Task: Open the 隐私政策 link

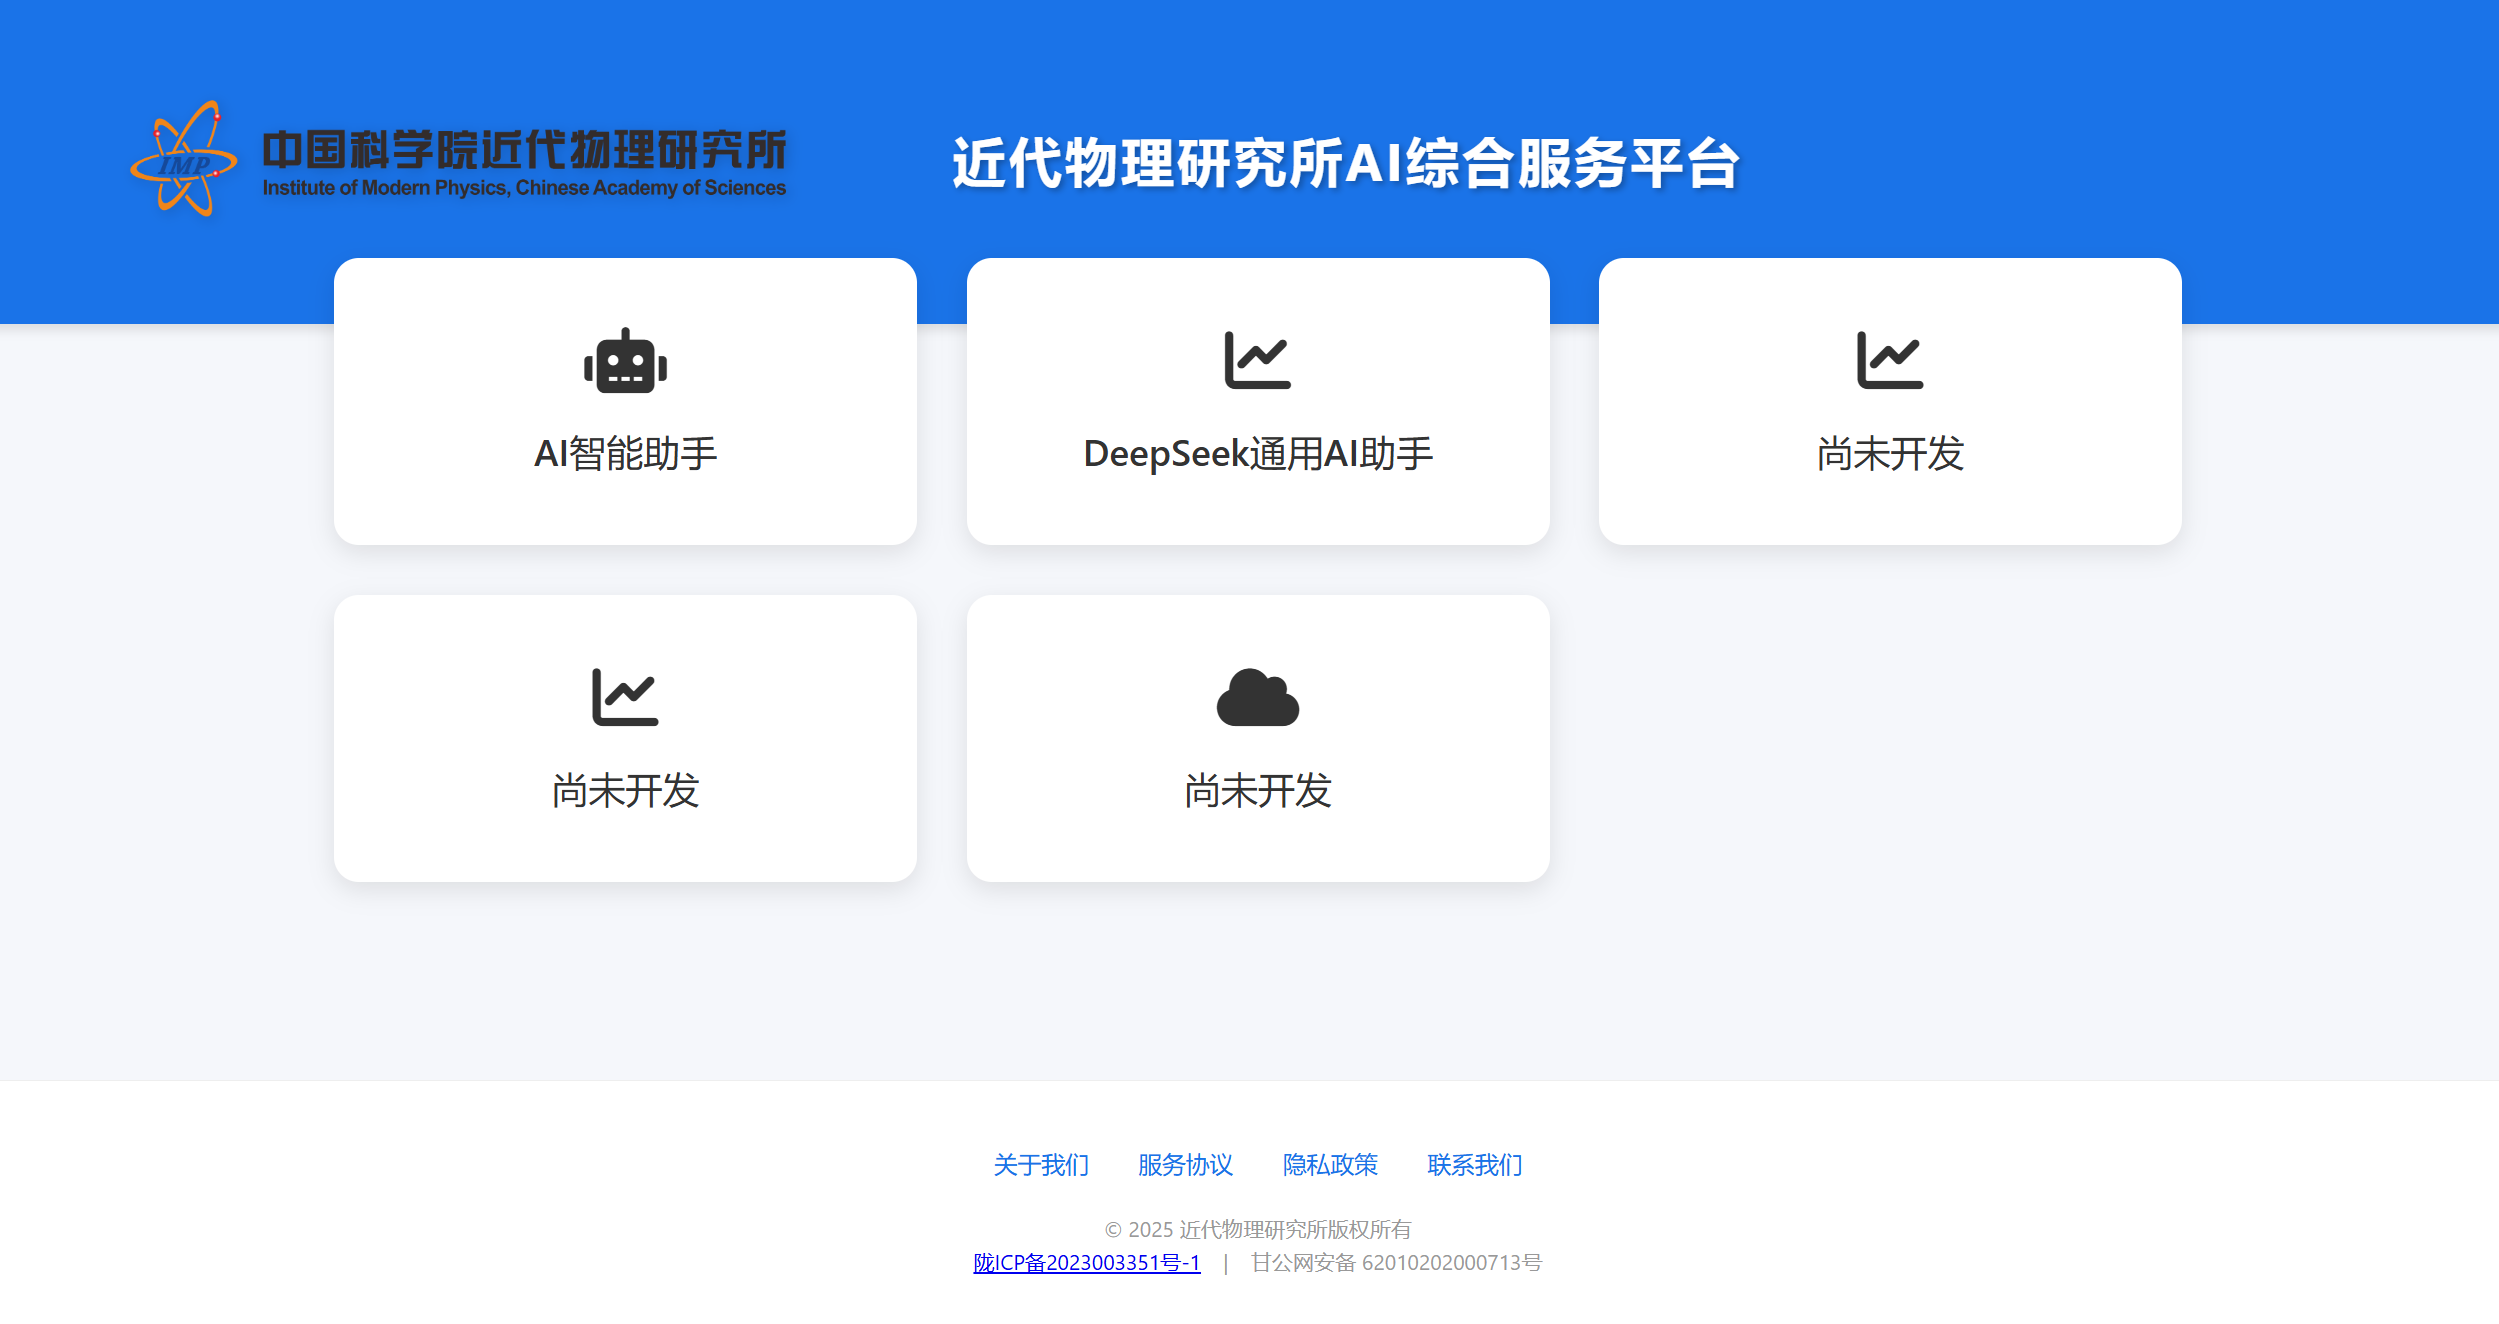Action: click(x=1330, y=1165)
